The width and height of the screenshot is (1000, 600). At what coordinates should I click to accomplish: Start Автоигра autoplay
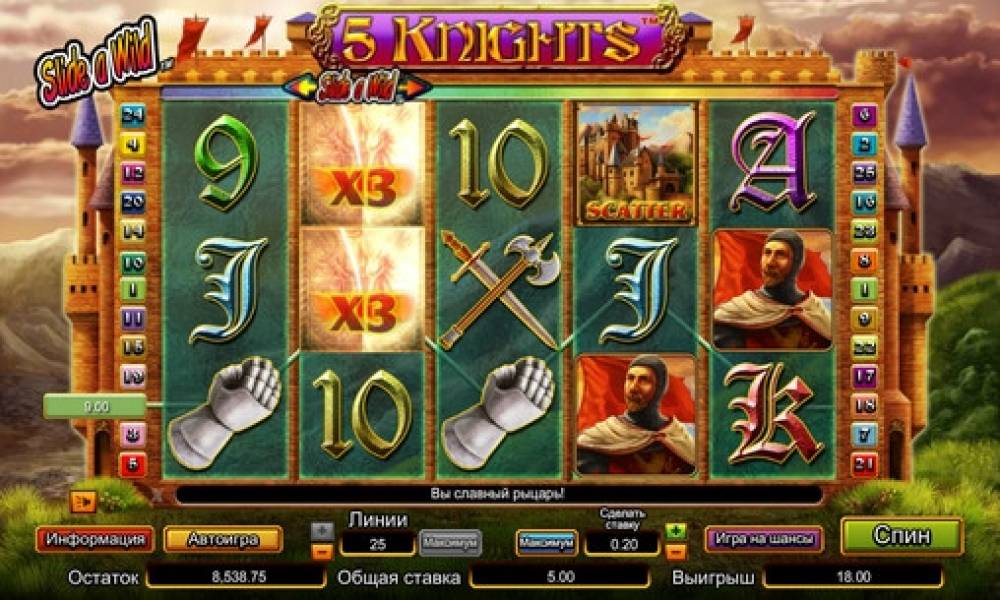(x=223, y=539)
